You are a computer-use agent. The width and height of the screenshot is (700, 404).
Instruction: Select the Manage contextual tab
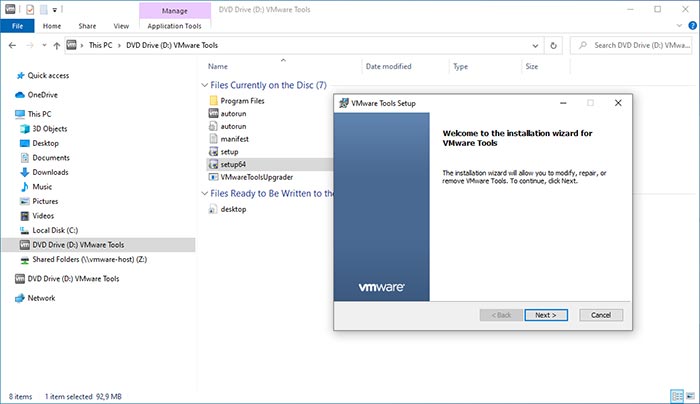pyautogui.click(x=175, y=11)
